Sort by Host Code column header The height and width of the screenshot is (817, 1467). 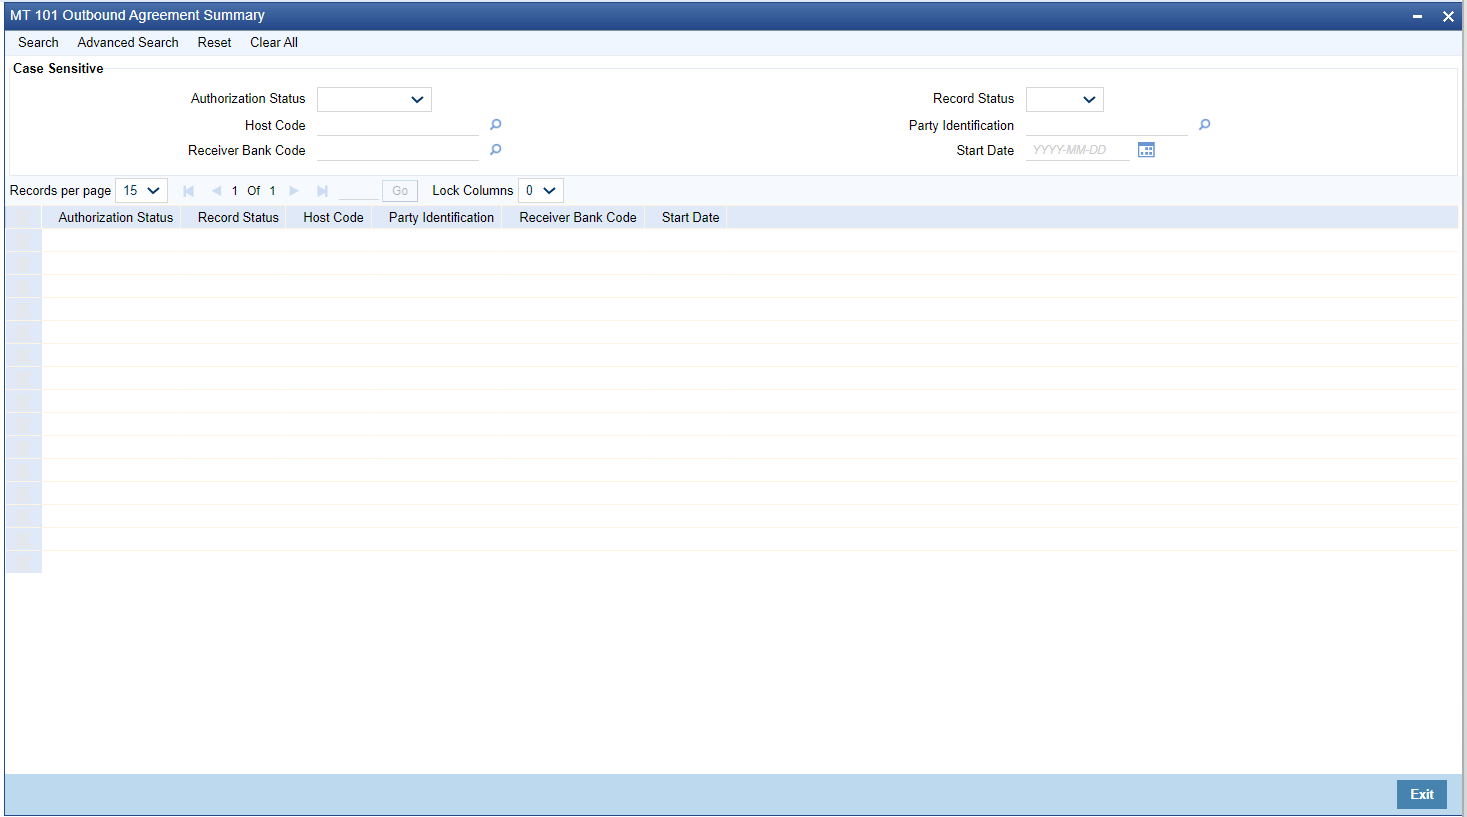333,218
